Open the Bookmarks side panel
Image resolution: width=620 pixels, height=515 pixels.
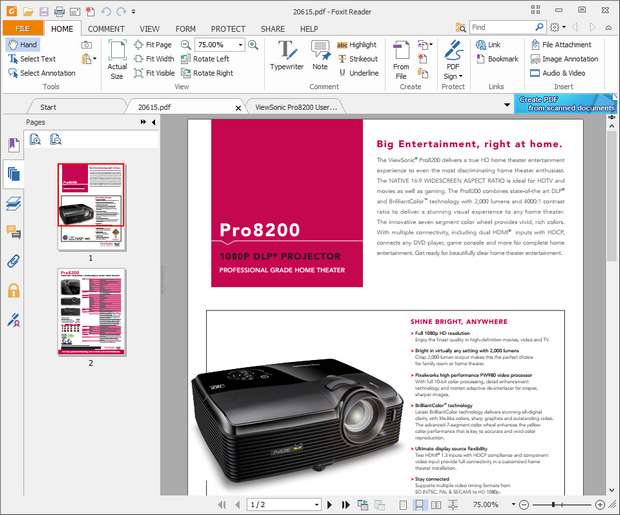coord(13,145)
